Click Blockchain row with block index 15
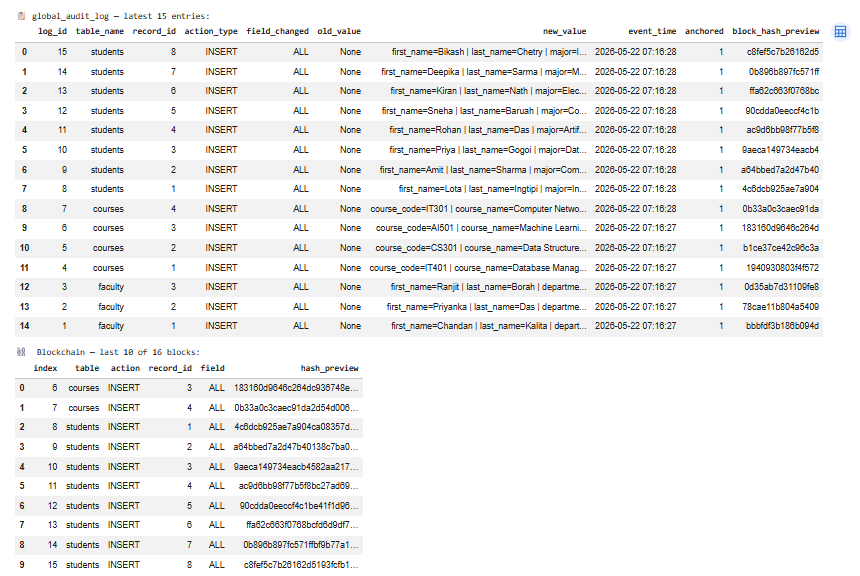Image resolution: width=860 pixels, height=576 pixels. tap(189, 564)
